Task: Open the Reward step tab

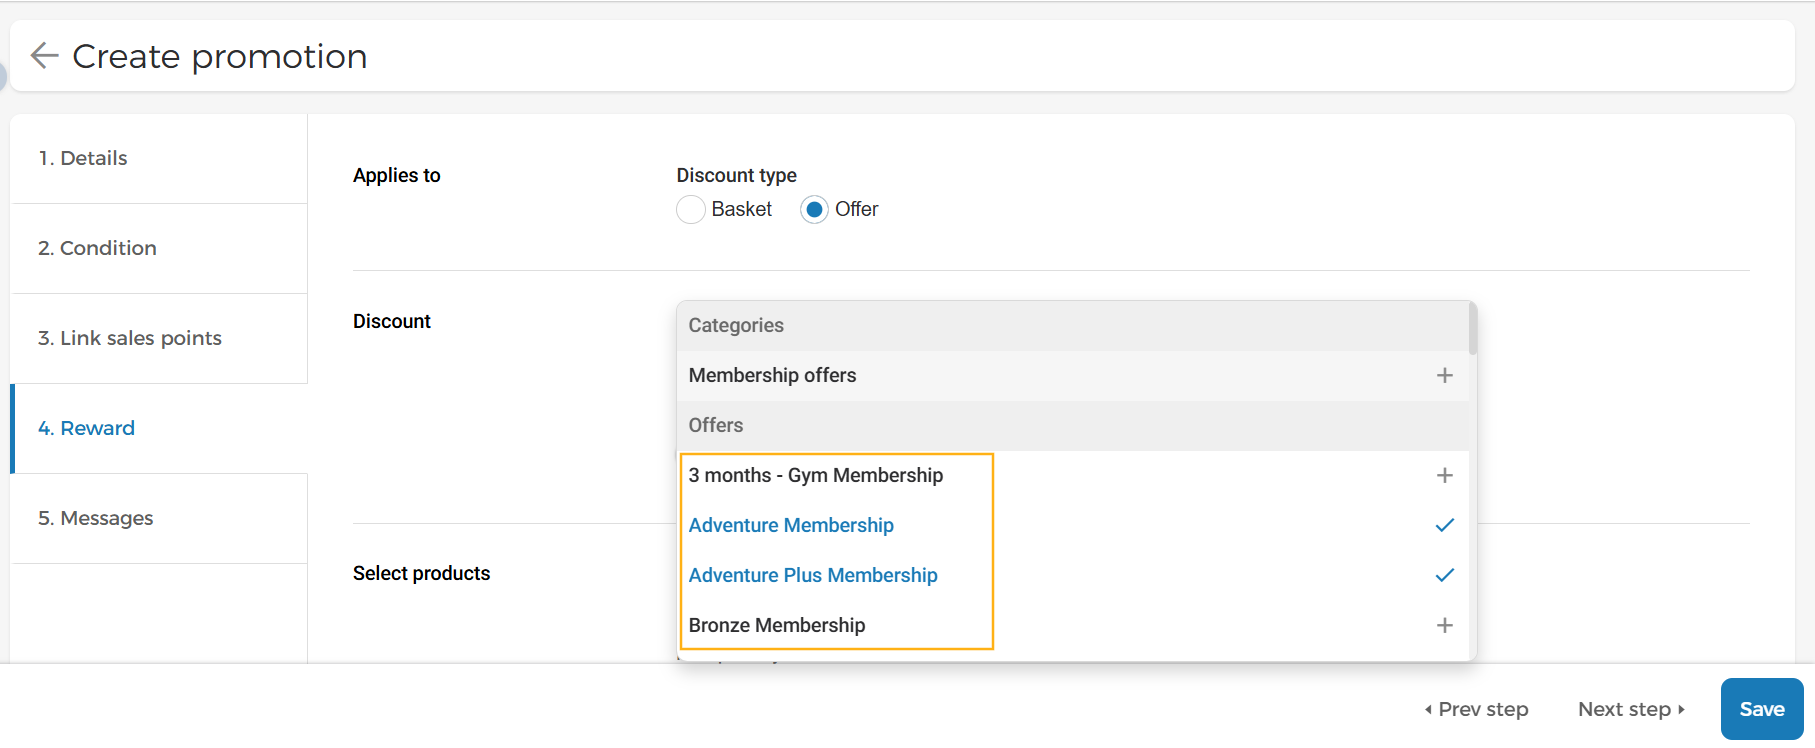Action: (x=159, y=428)
